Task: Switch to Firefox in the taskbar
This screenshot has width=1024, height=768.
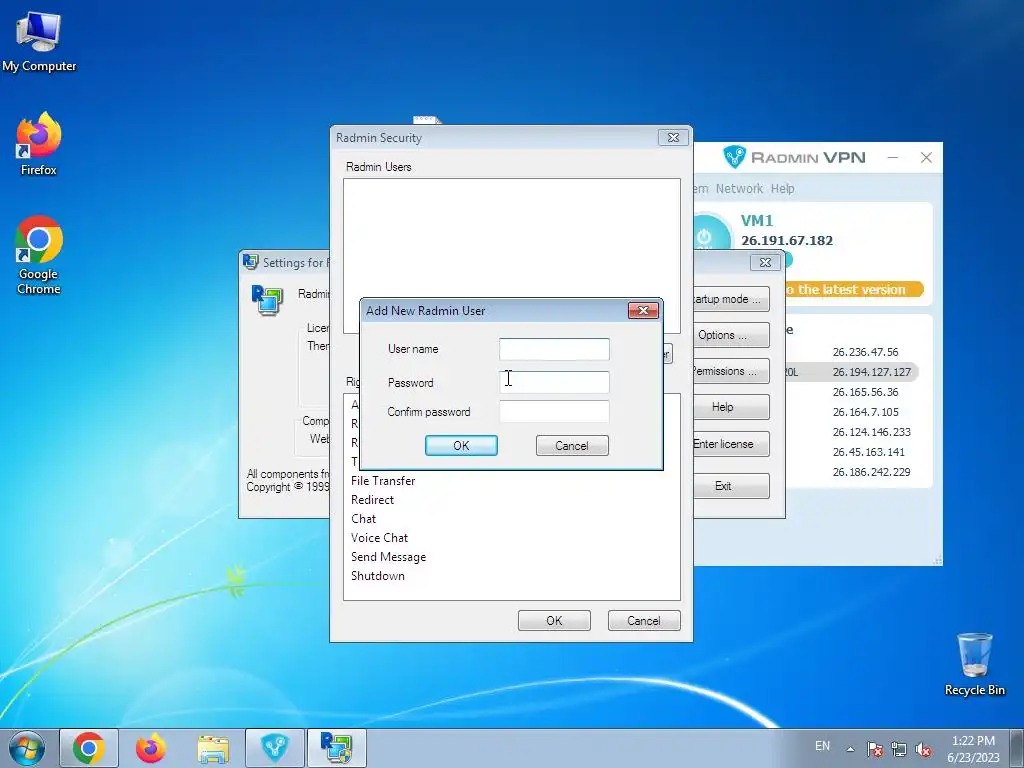Action: pos(151,748)
